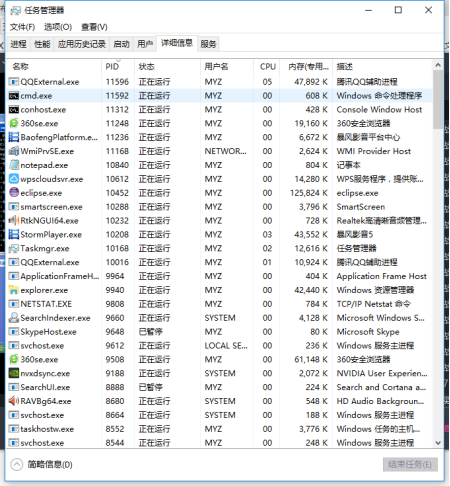Click the explorer.exe folder icon
This screenshot has width=450, height=486.
pyautogui.click(x=13, y=290)
